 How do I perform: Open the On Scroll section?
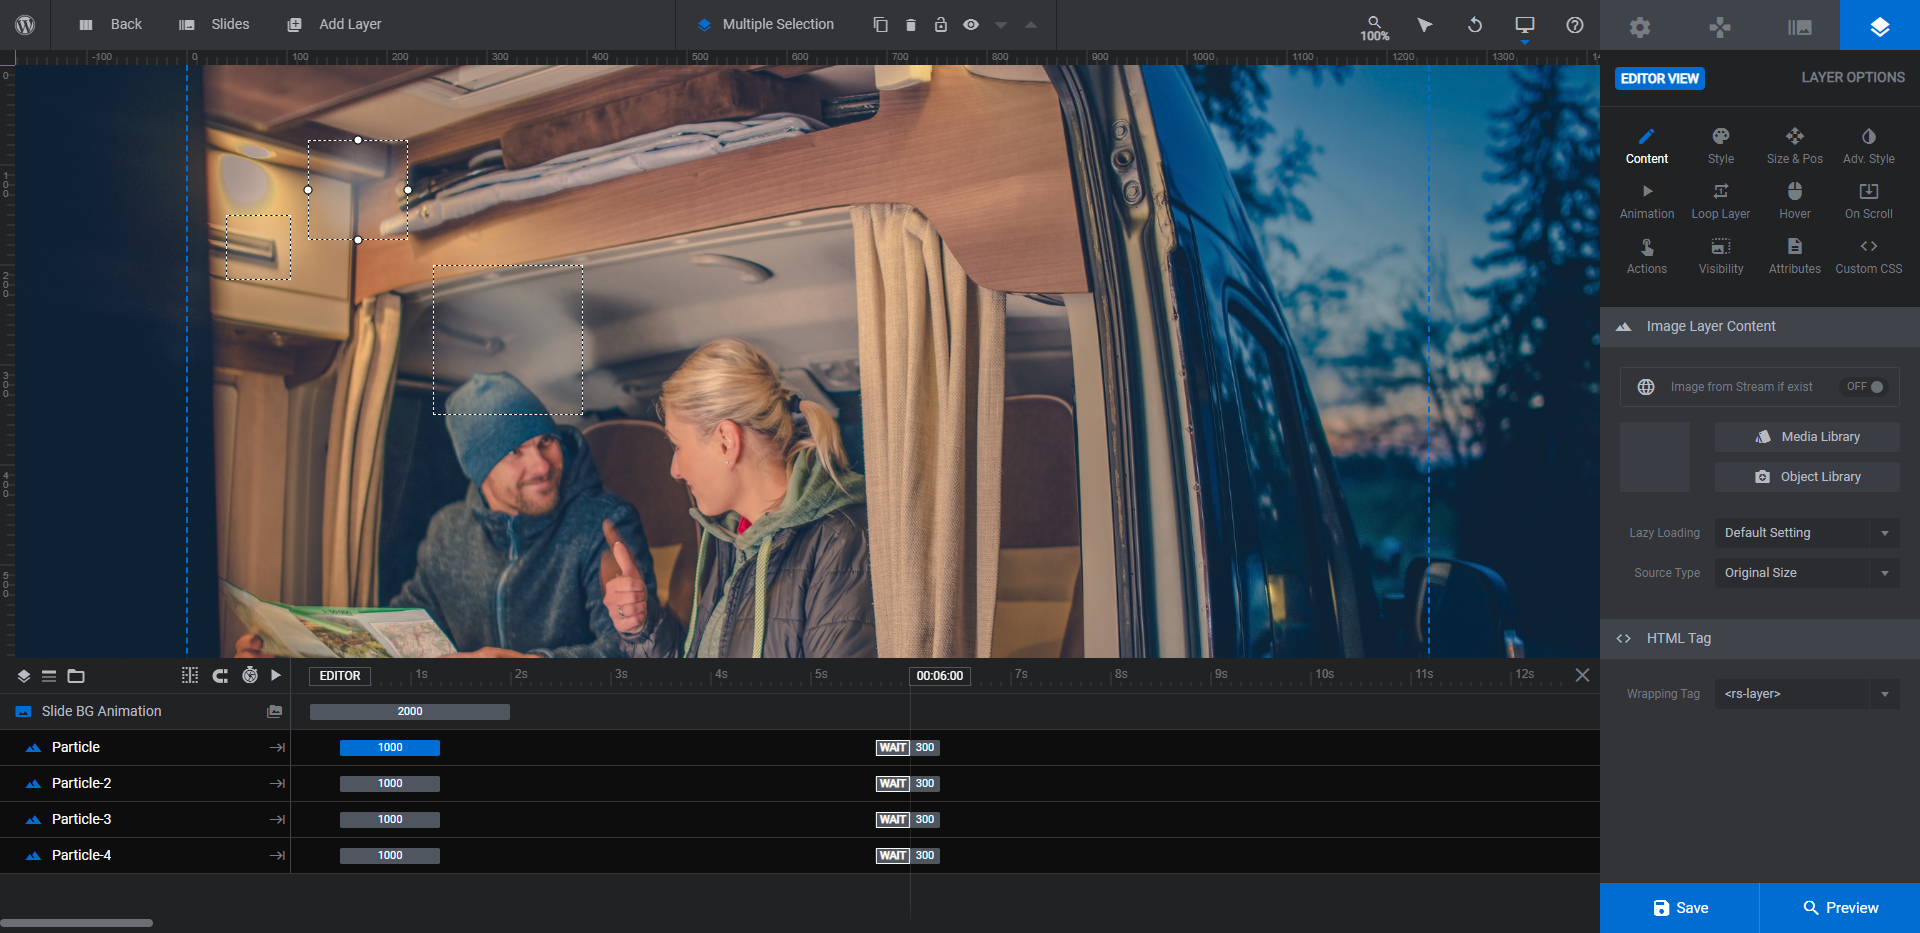point(1869,201)
